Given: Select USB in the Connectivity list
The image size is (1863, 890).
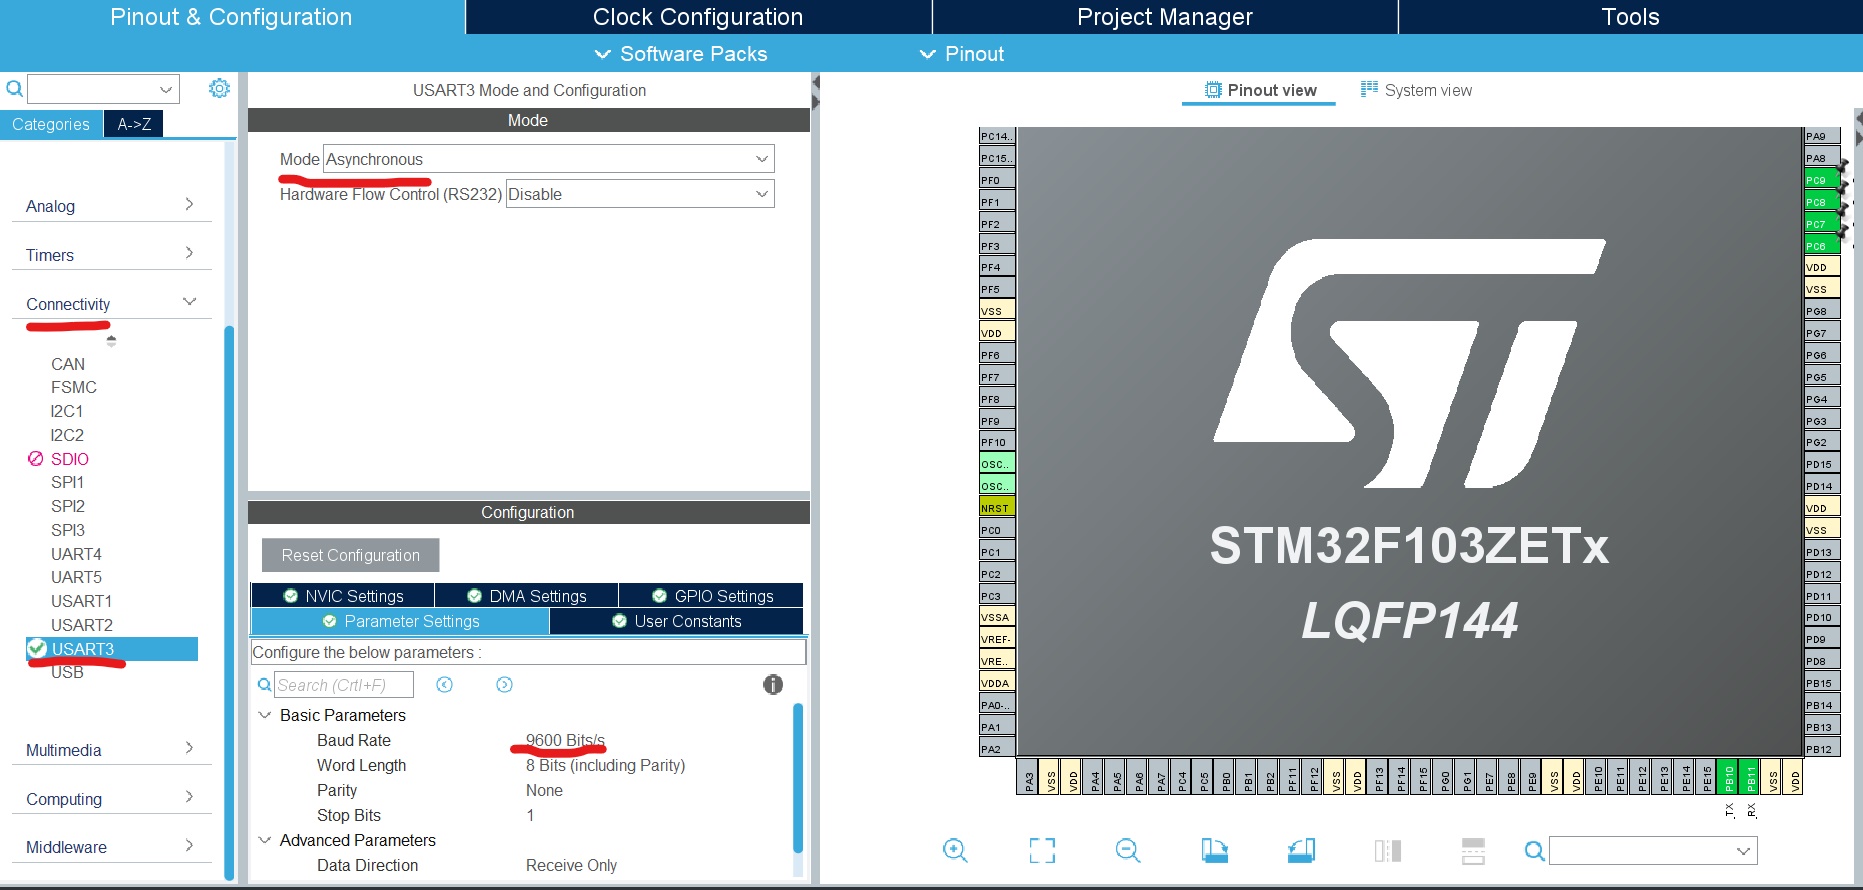Looking at the screenshot, I should (x=67, y=672).
